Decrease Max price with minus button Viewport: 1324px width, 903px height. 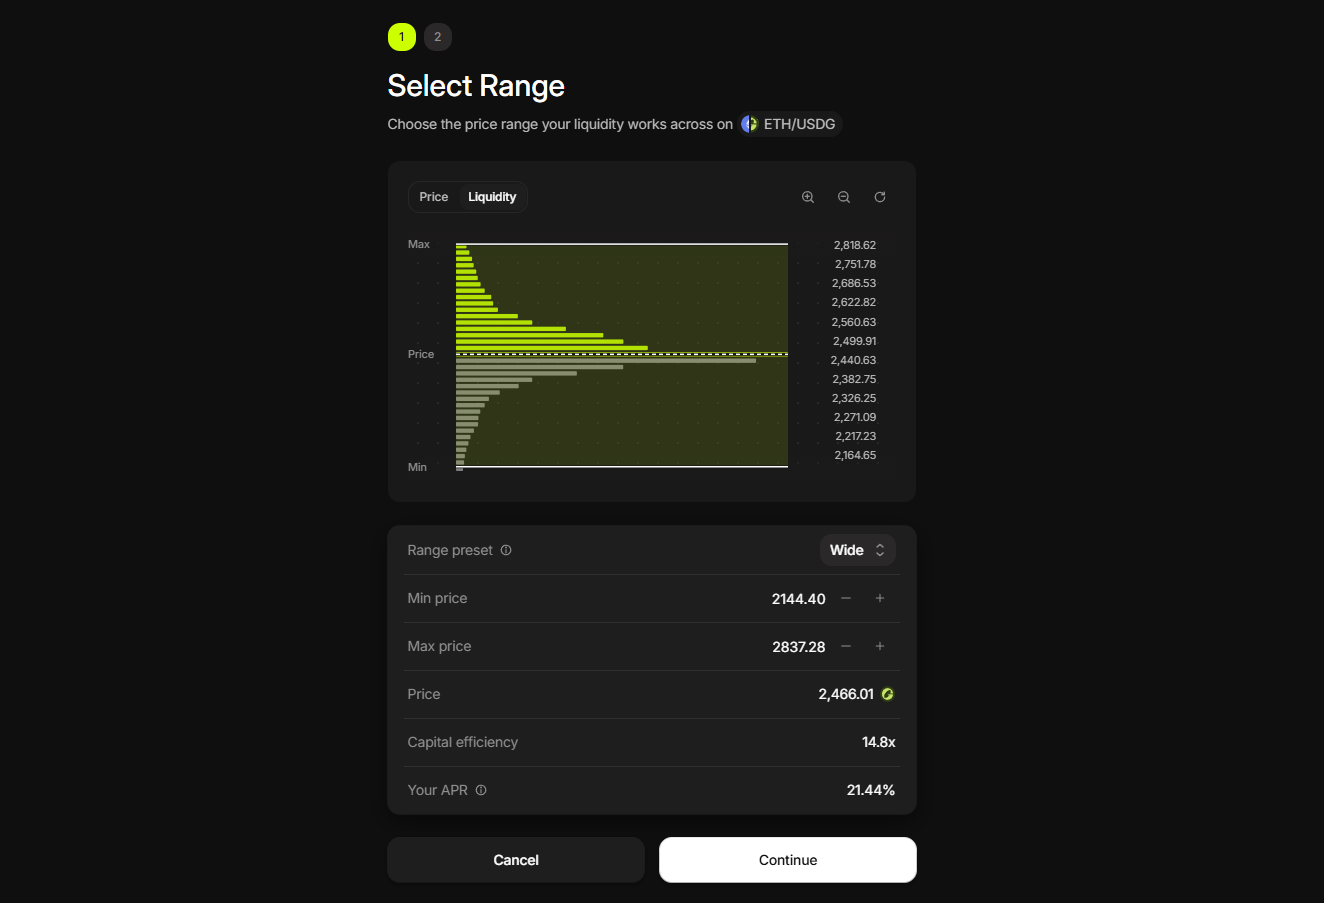pos(846,646)
